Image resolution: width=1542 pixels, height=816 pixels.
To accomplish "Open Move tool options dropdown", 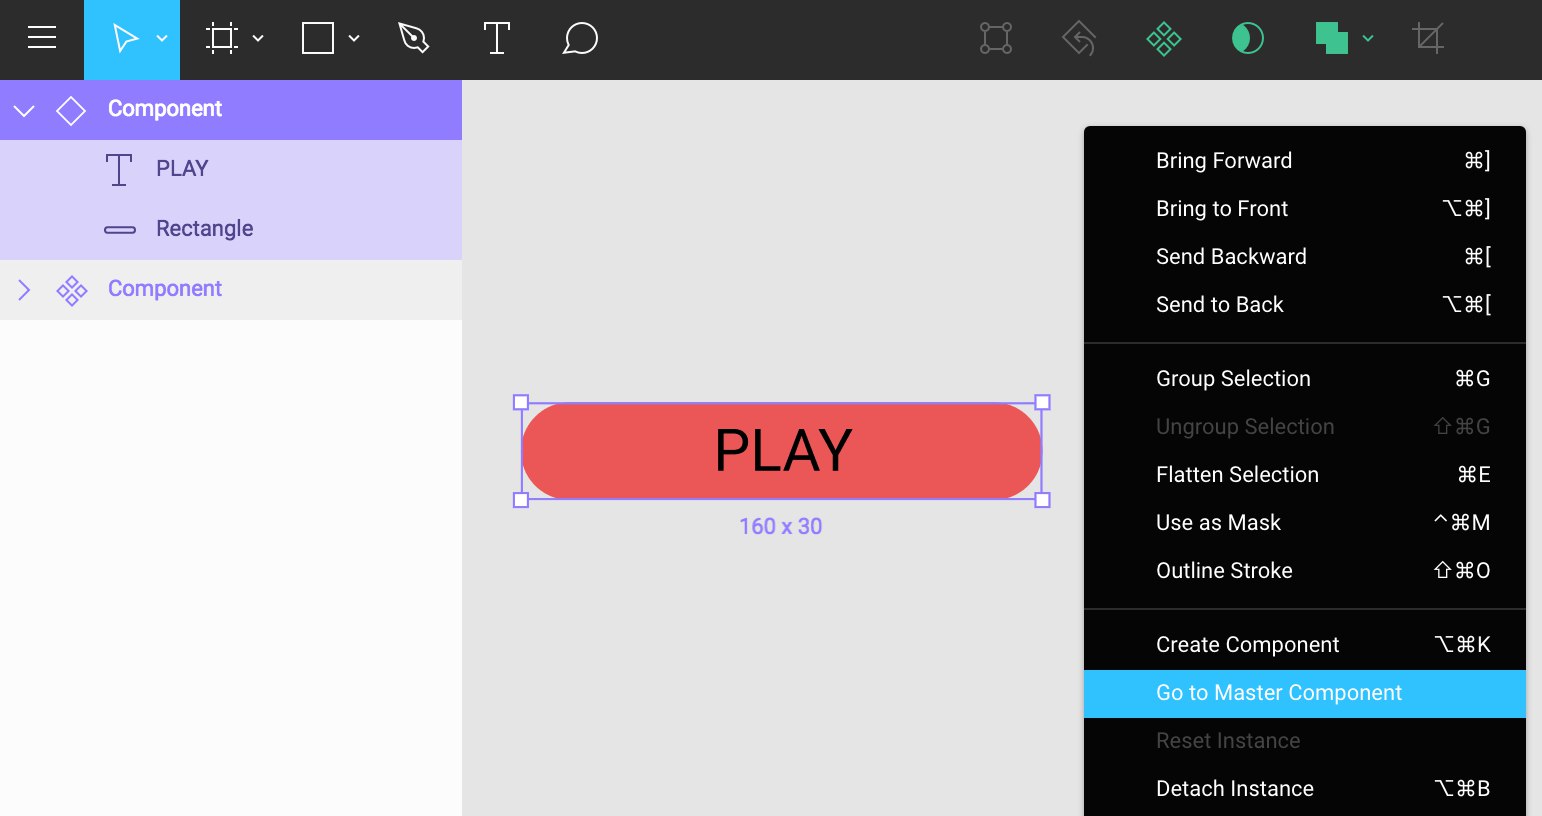I will point(162,39).
